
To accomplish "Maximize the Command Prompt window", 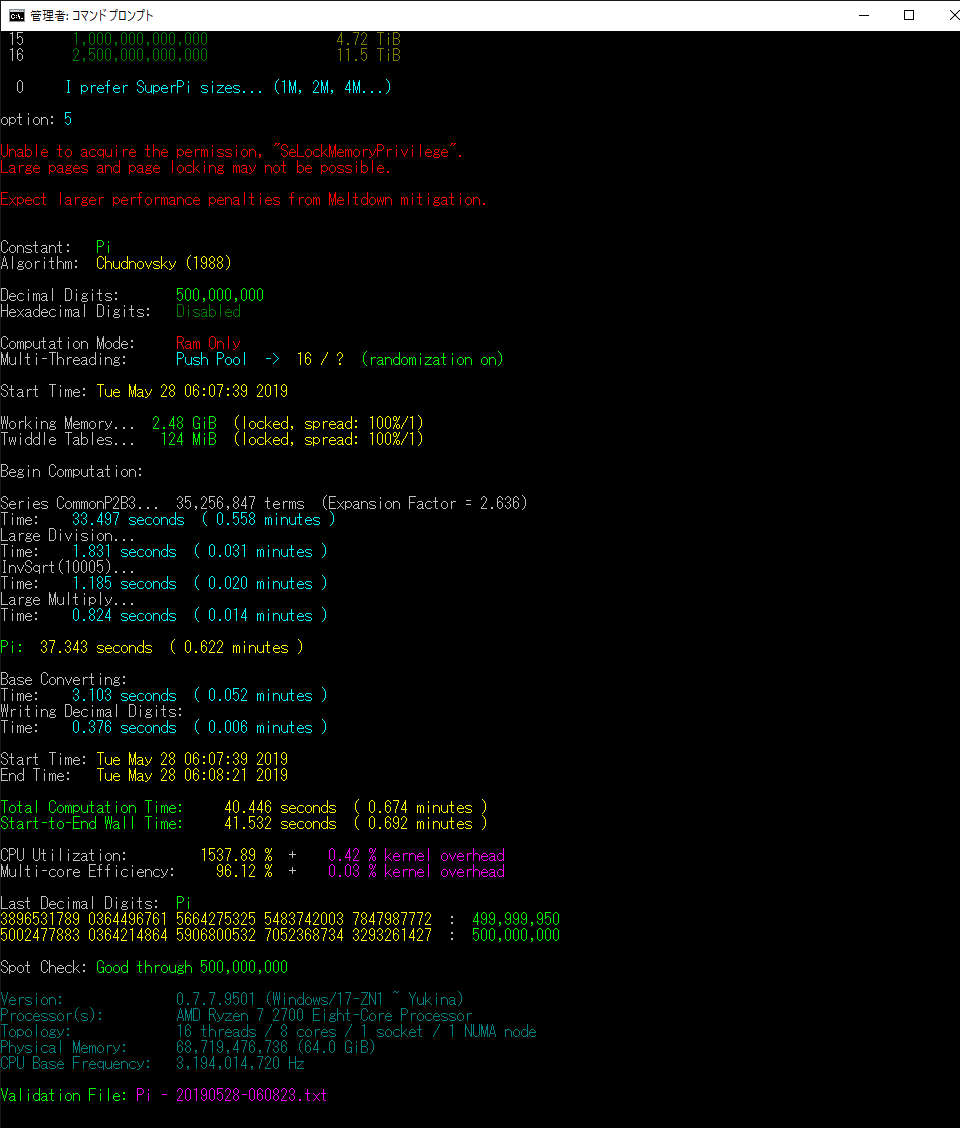I will click(909, 15).
